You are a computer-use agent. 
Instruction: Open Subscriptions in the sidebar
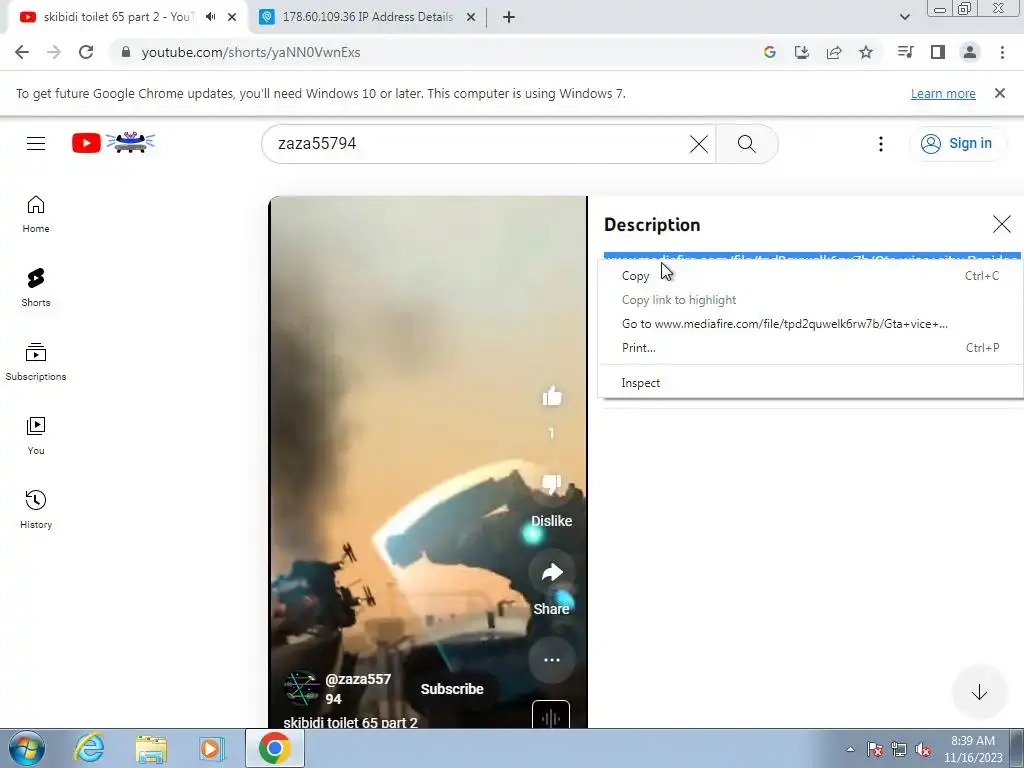[36, 362]
